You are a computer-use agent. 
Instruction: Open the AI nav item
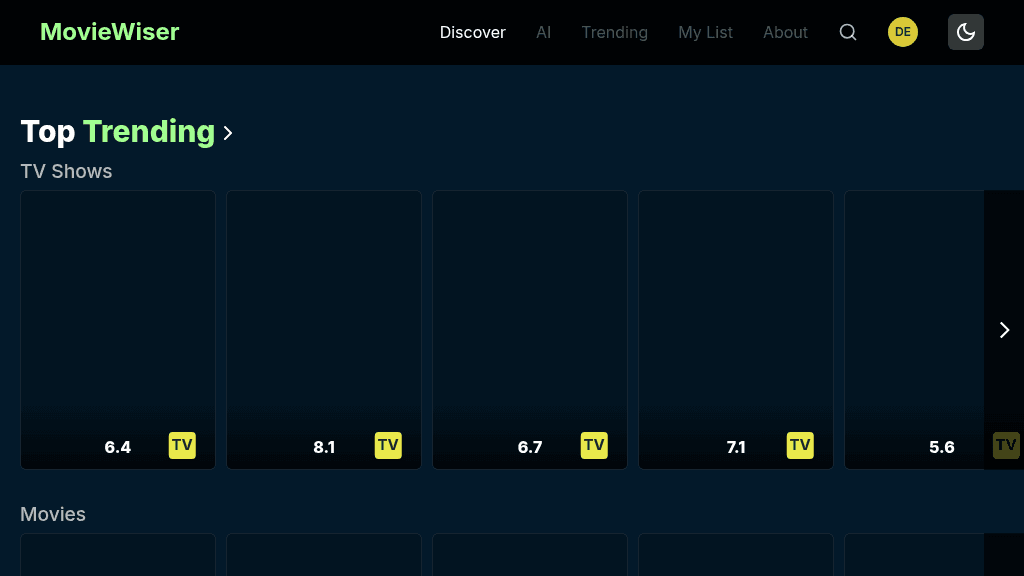click(x=543, y=32)
